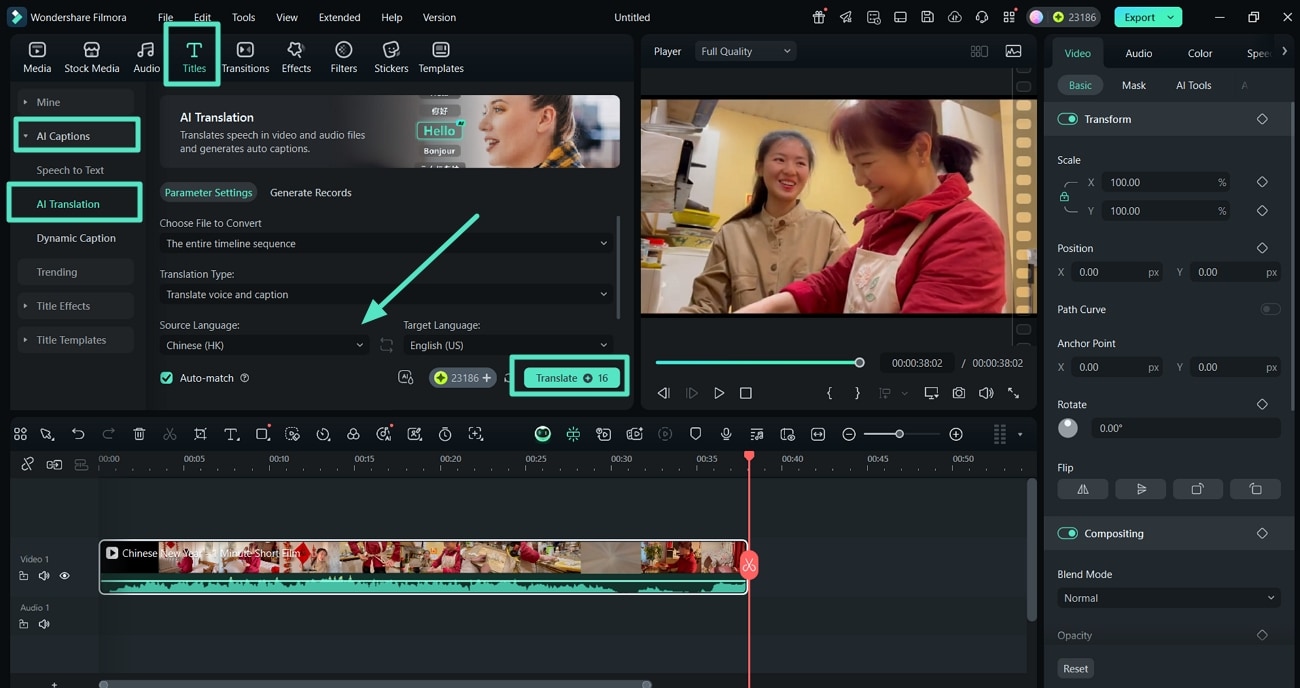Open the Effects panel

[x=296, y=57]
